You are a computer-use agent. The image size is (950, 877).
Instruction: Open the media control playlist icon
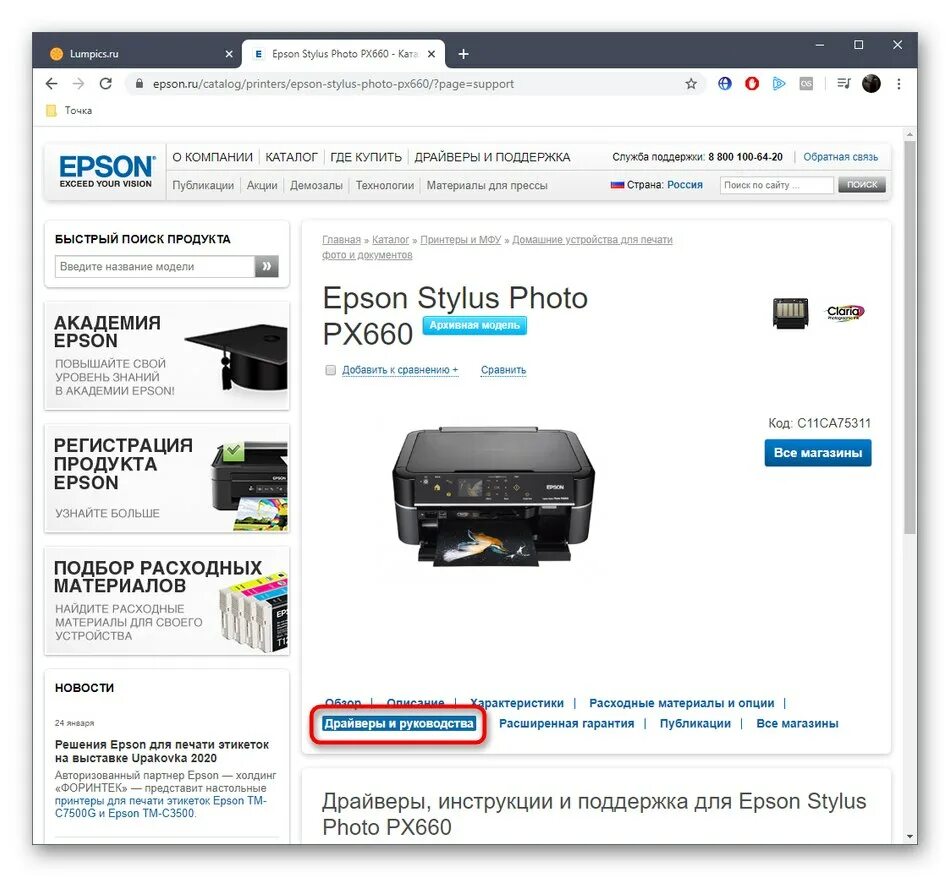[x=843, y=84]
